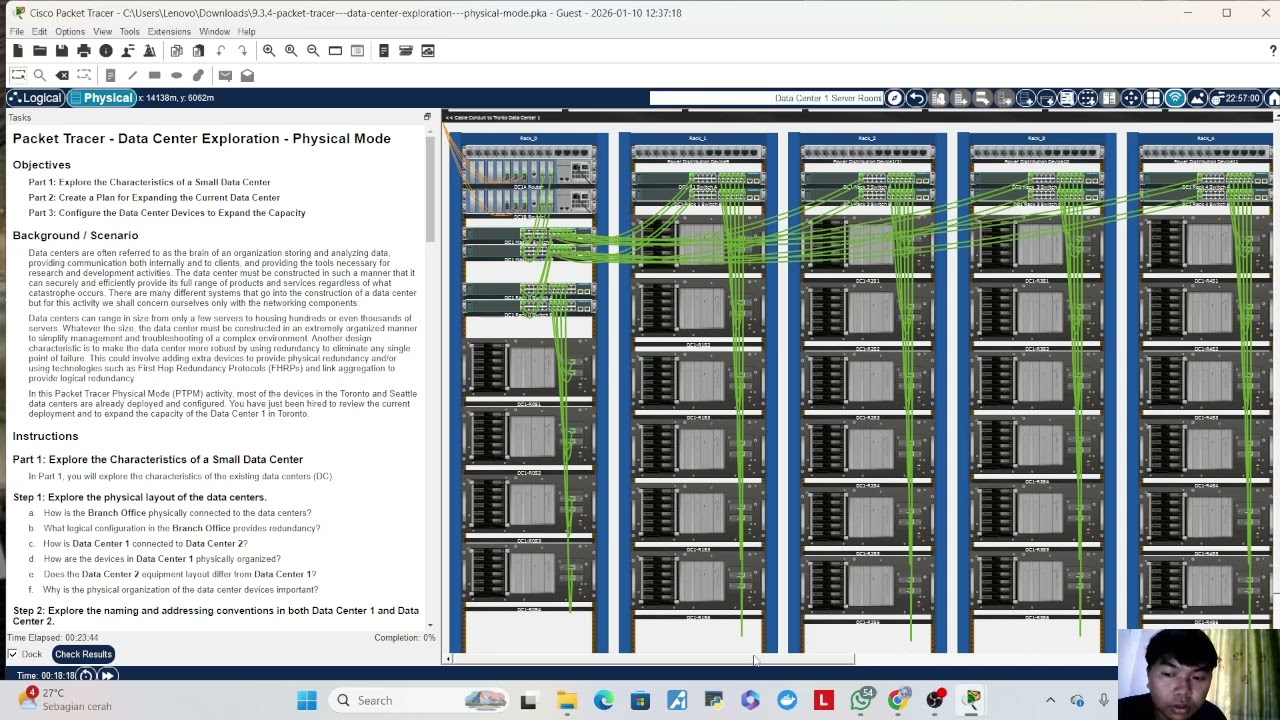This screenshot has height=720, width=1280.
Task: Activate the Delete tool
Action: [x=62, y=75]
